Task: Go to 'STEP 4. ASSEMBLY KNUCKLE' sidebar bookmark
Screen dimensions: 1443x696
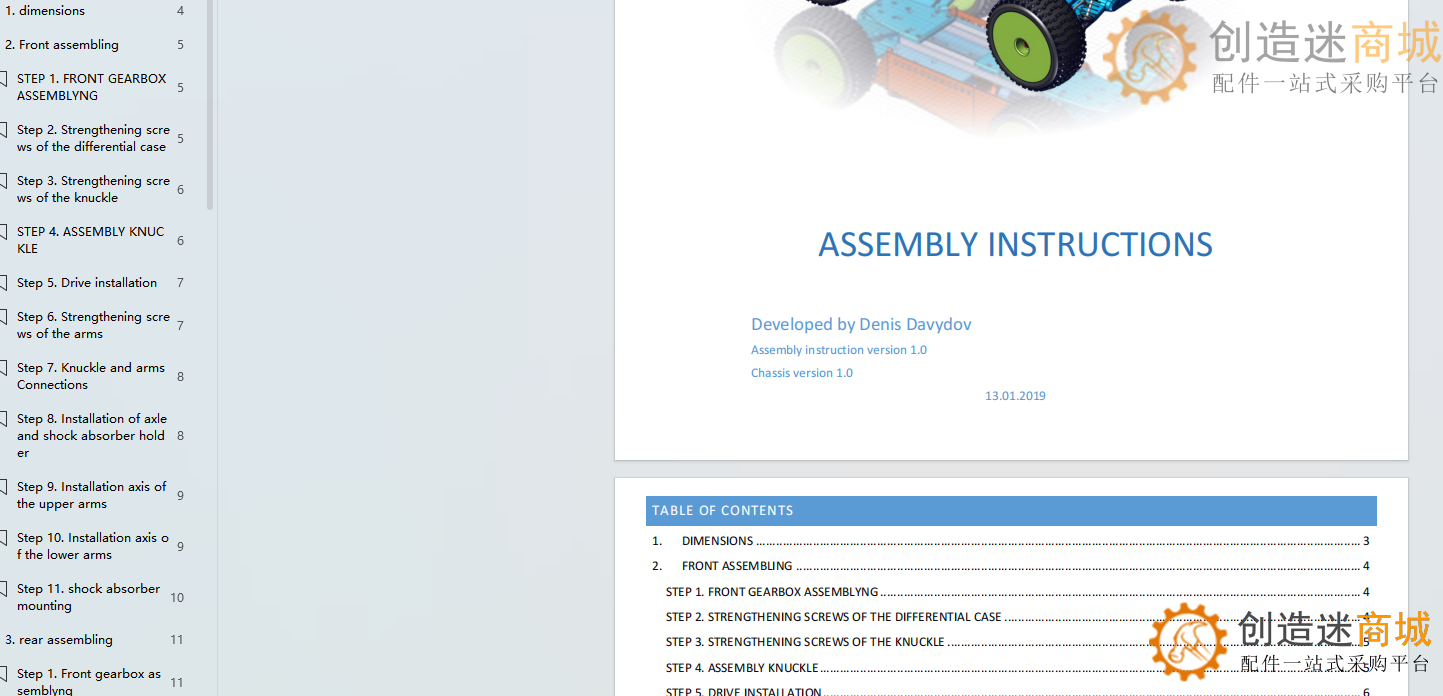Action: tap(90, 240)
